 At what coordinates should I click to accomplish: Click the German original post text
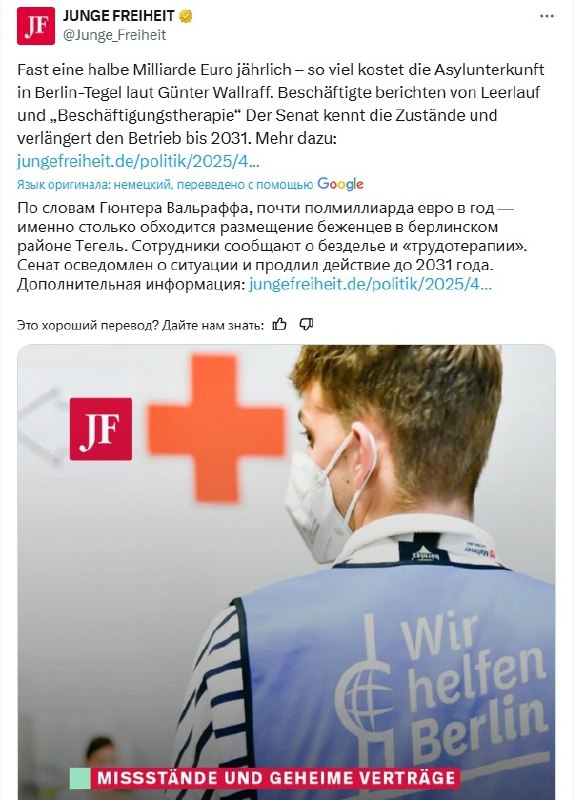pos(281,104)
